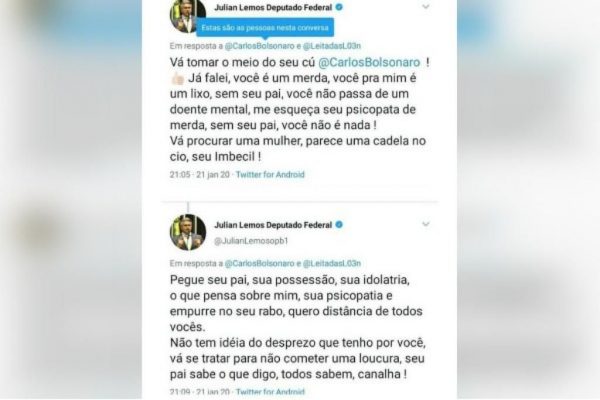The width and height of the screenshot is (600, 400).
Task: Click @LeitadasL03n in the first reply line
Action: click(332, 46)
